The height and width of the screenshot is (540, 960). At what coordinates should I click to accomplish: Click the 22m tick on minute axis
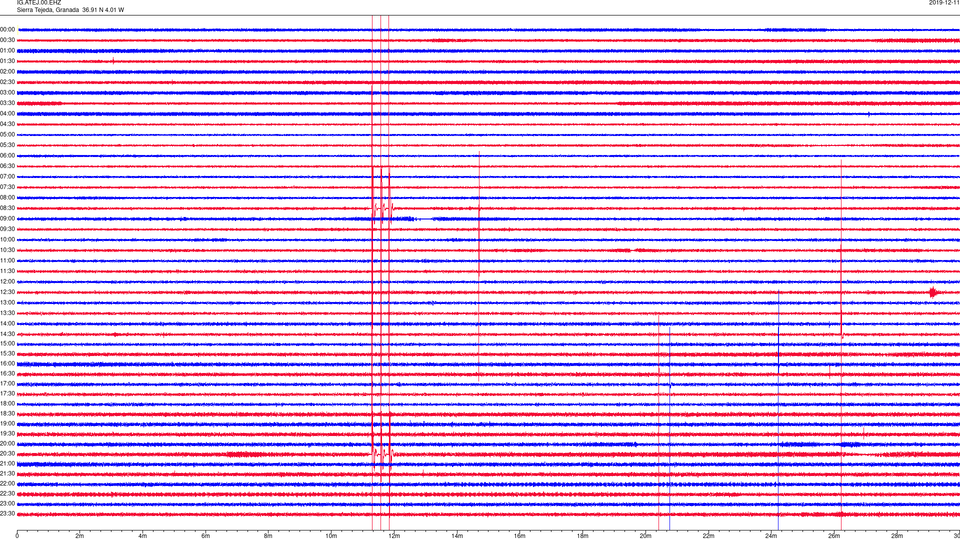coord(708,536)
